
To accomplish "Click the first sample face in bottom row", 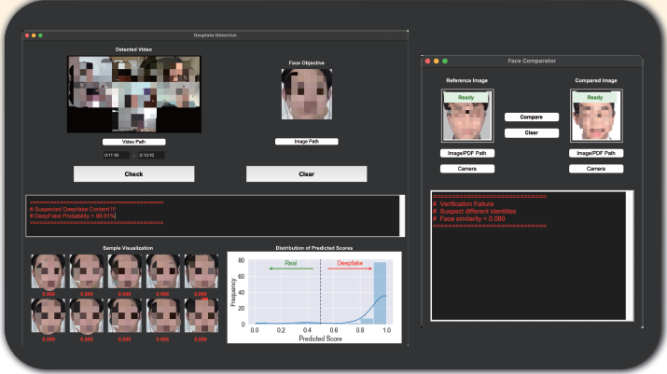I will point(48,316).
